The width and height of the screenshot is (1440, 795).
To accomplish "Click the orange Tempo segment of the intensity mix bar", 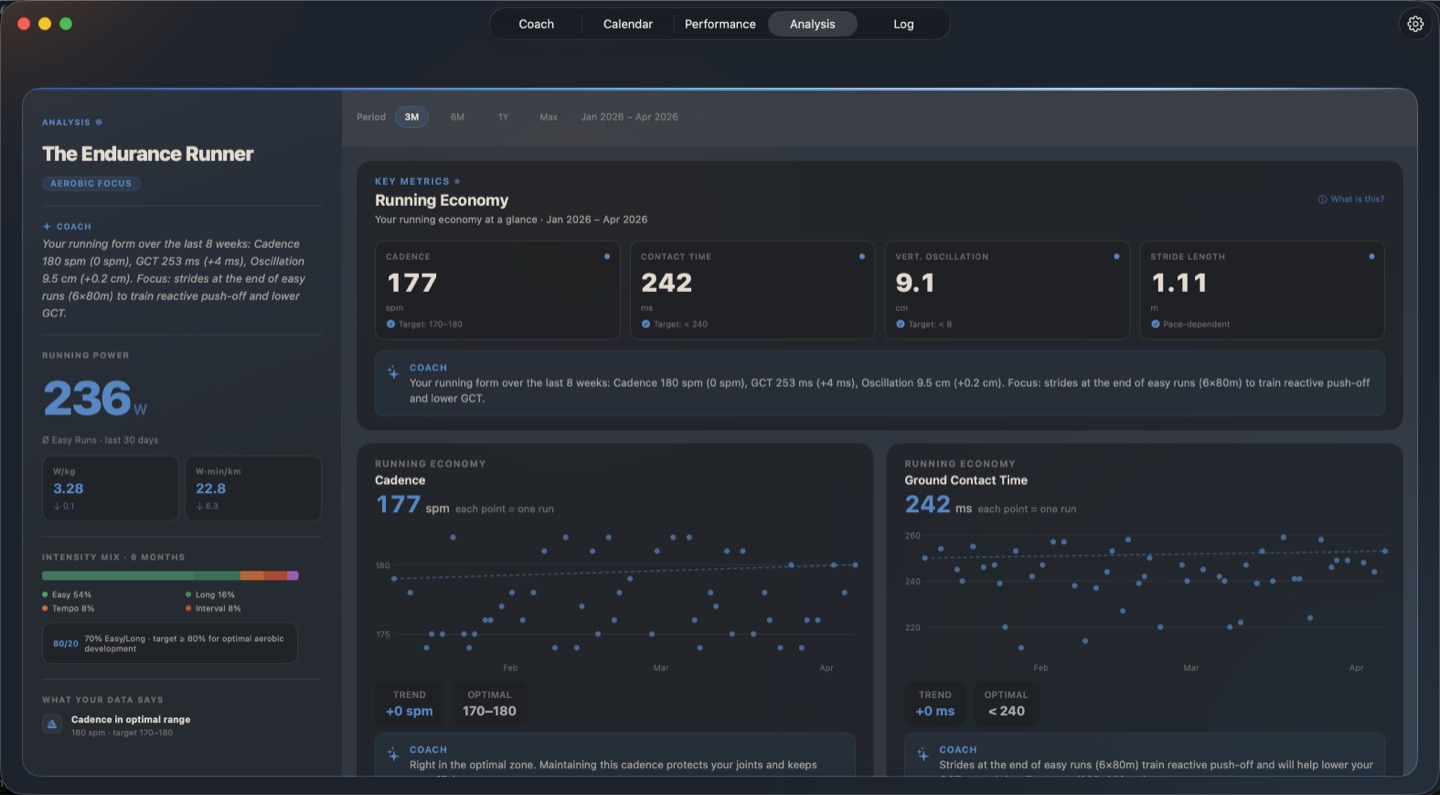I will coord(251,575).
